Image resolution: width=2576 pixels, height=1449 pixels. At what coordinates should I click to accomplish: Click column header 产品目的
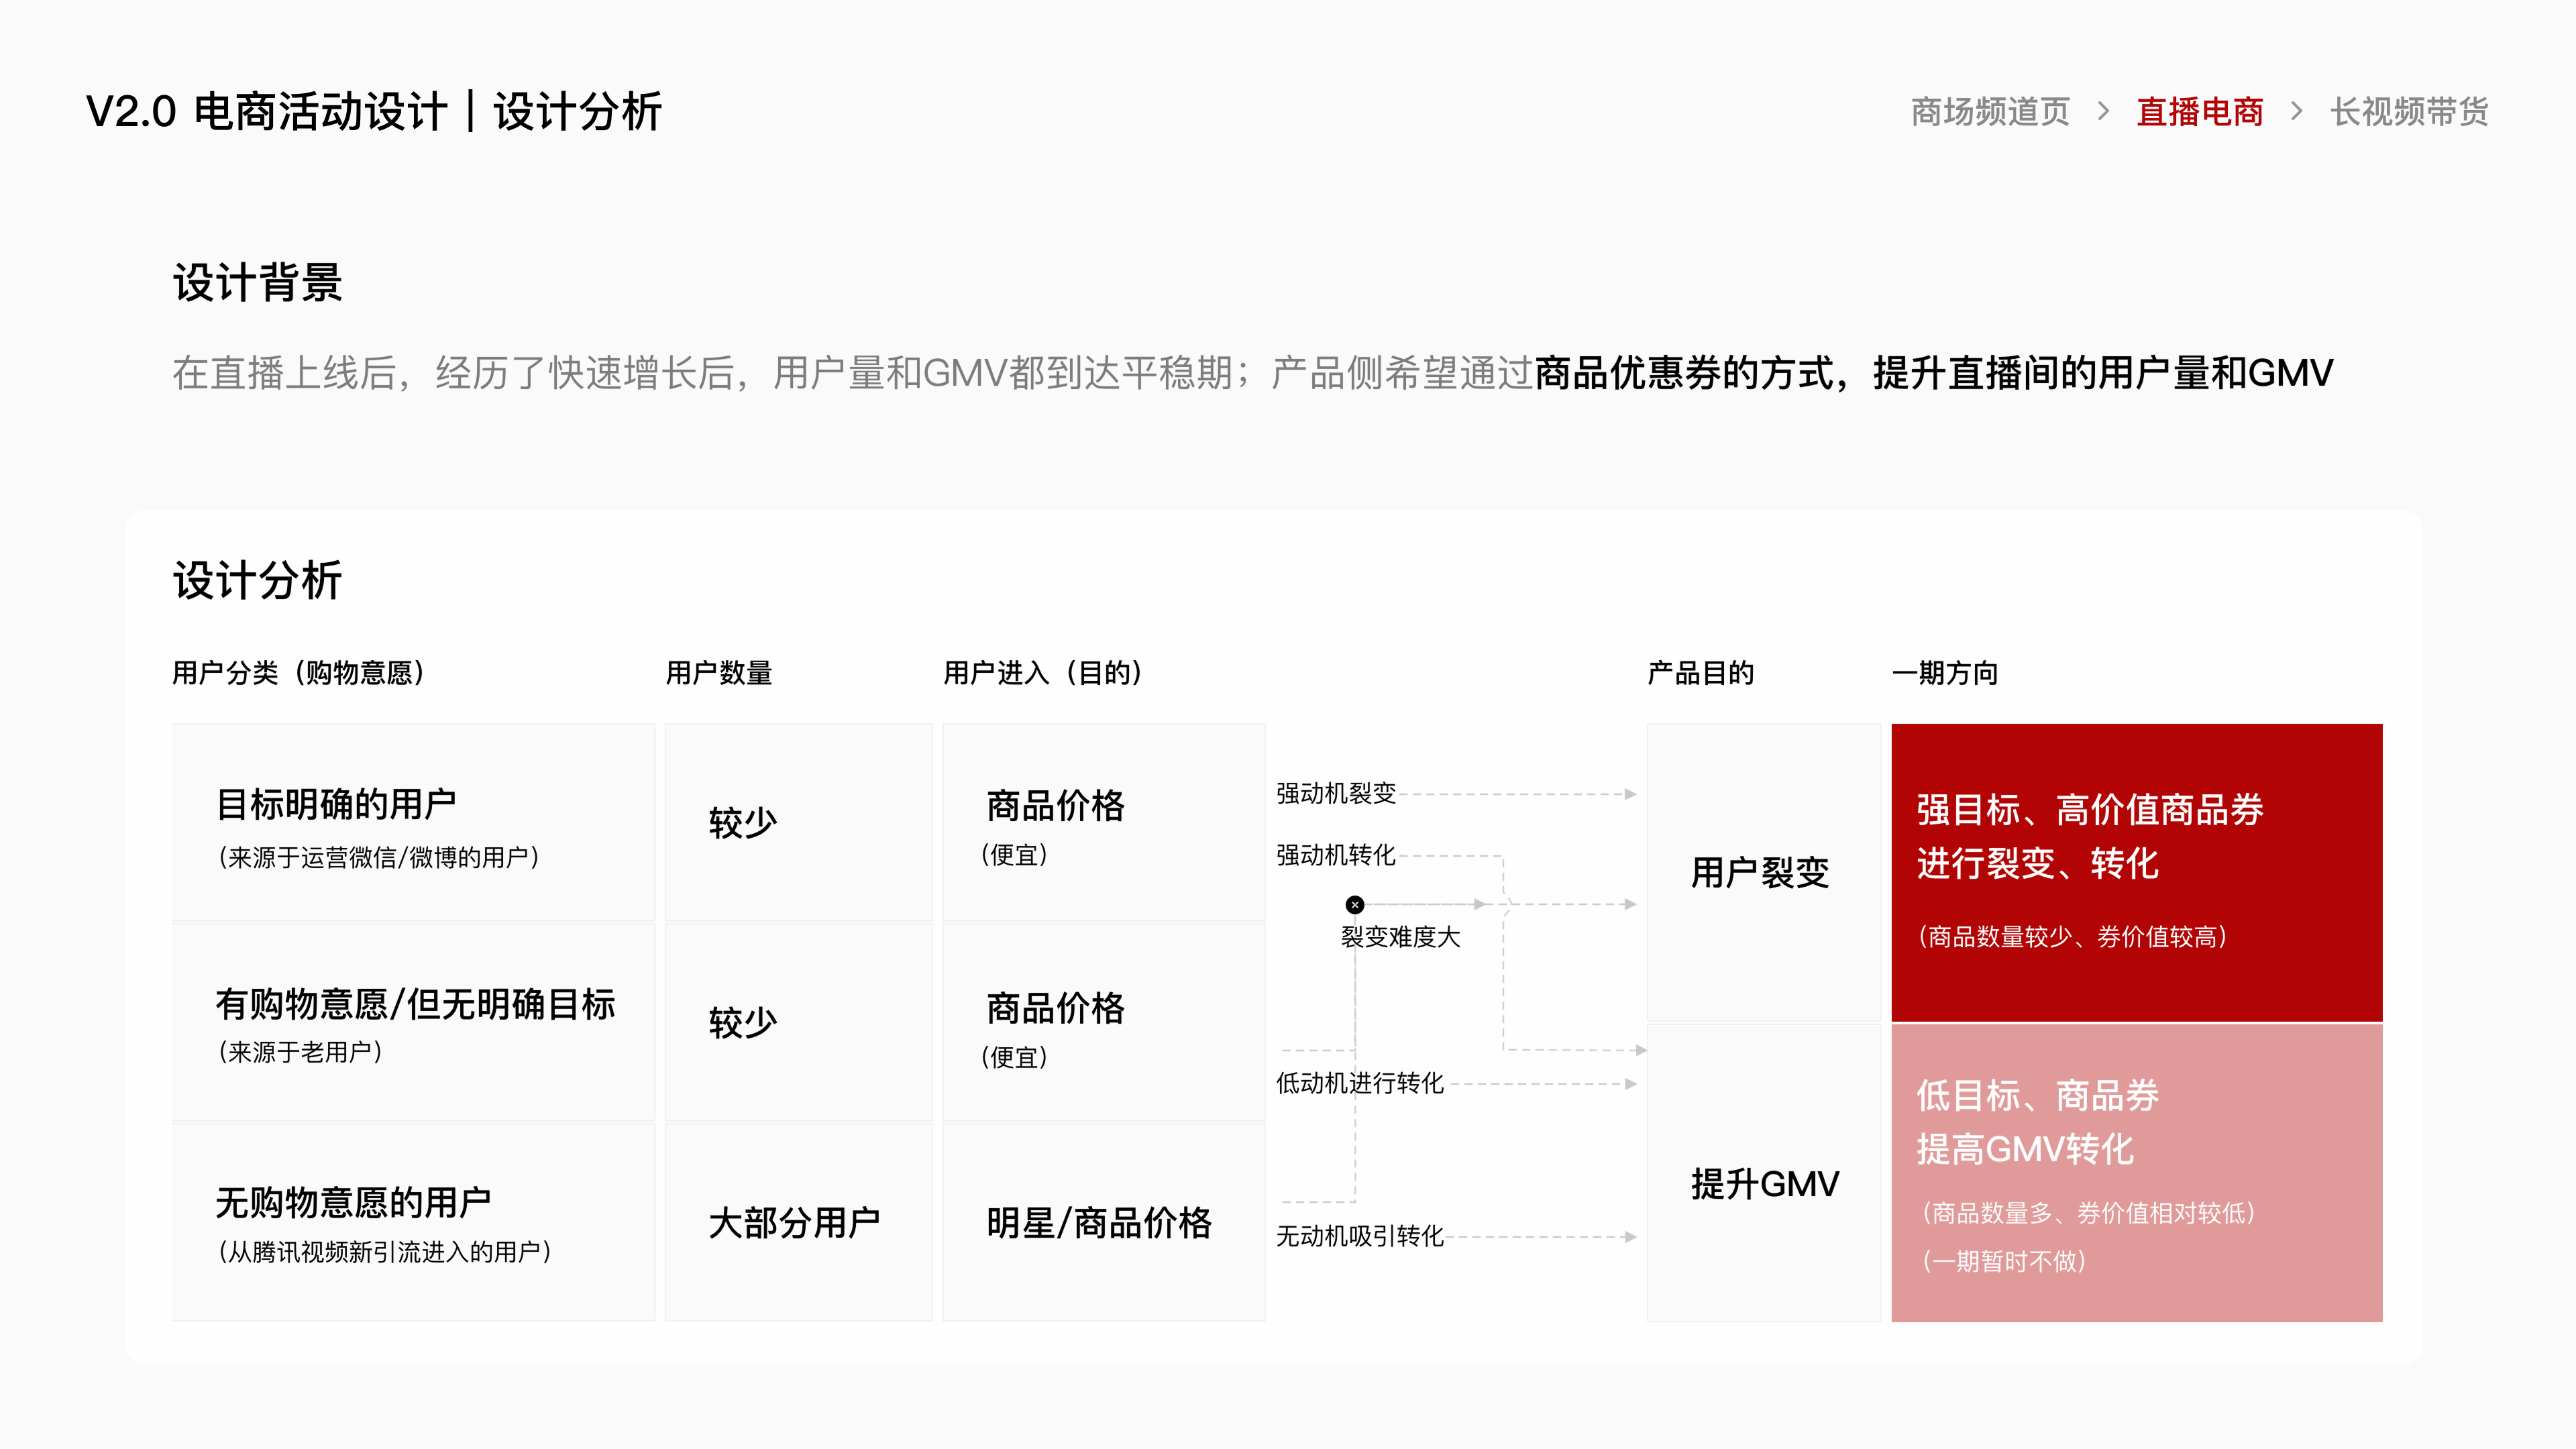pos(1701,673)
